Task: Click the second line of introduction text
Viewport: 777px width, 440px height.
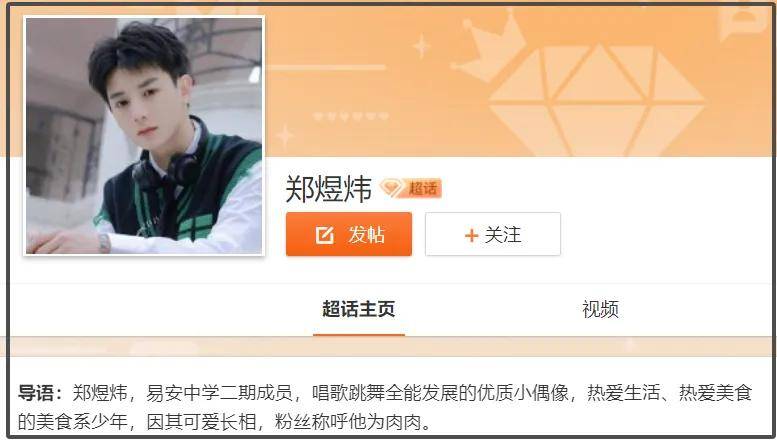Action: click(225, 422)
